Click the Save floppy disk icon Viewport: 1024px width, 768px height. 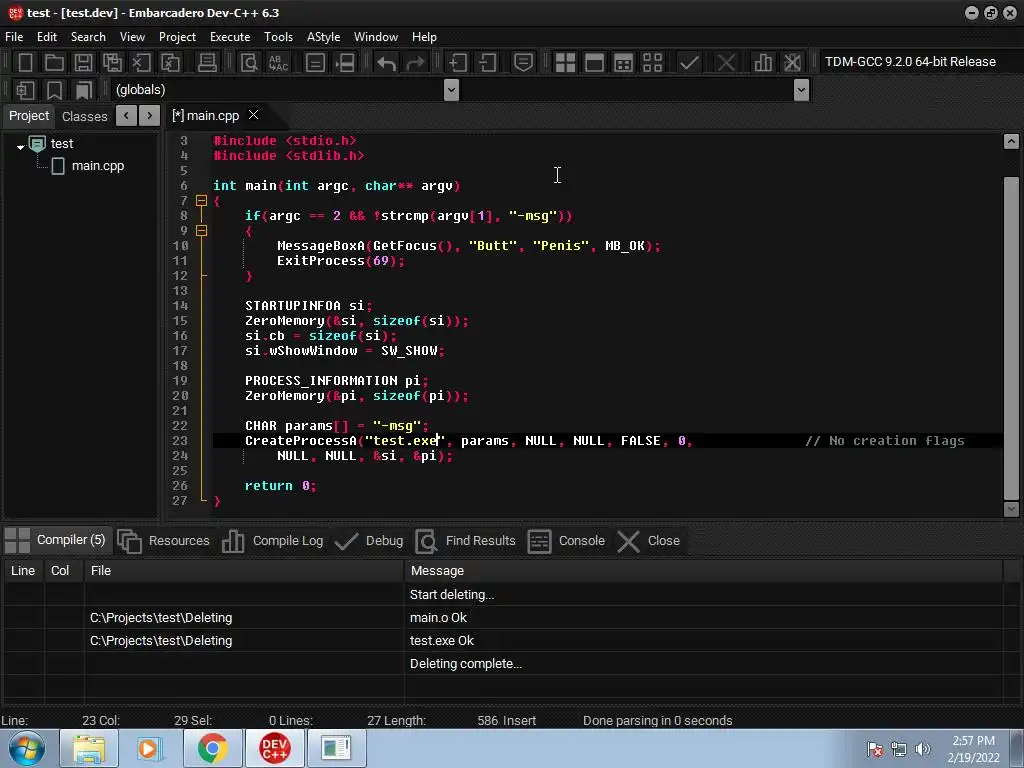[83, 63]
